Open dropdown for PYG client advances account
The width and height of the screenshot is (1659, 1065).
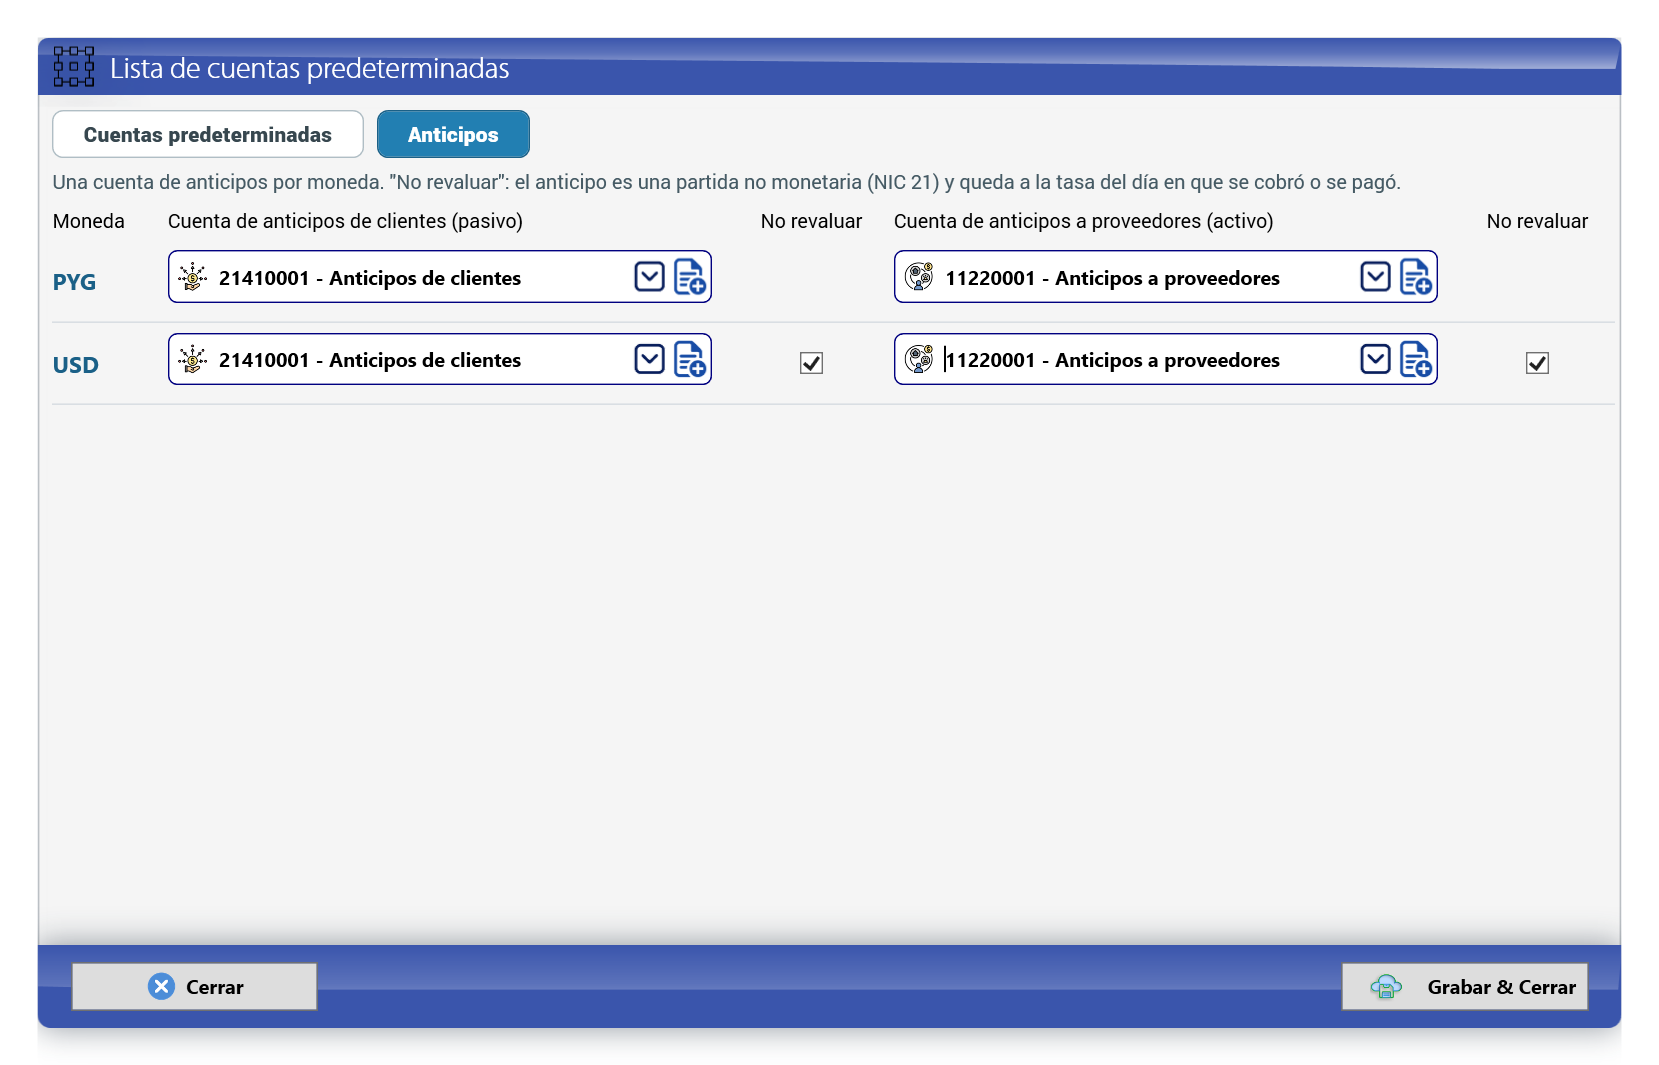pyautogui.click(x=650, y=277)
